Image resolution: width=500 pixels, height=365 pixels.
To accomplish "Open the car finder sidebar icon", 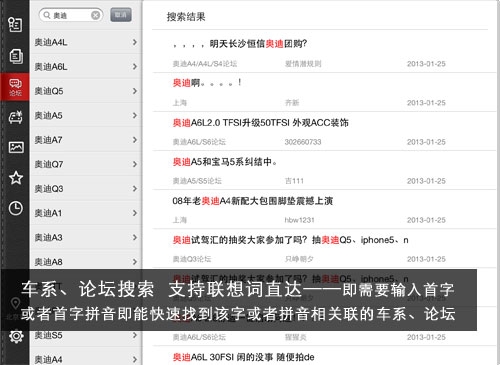I will (x=15, y=117).
